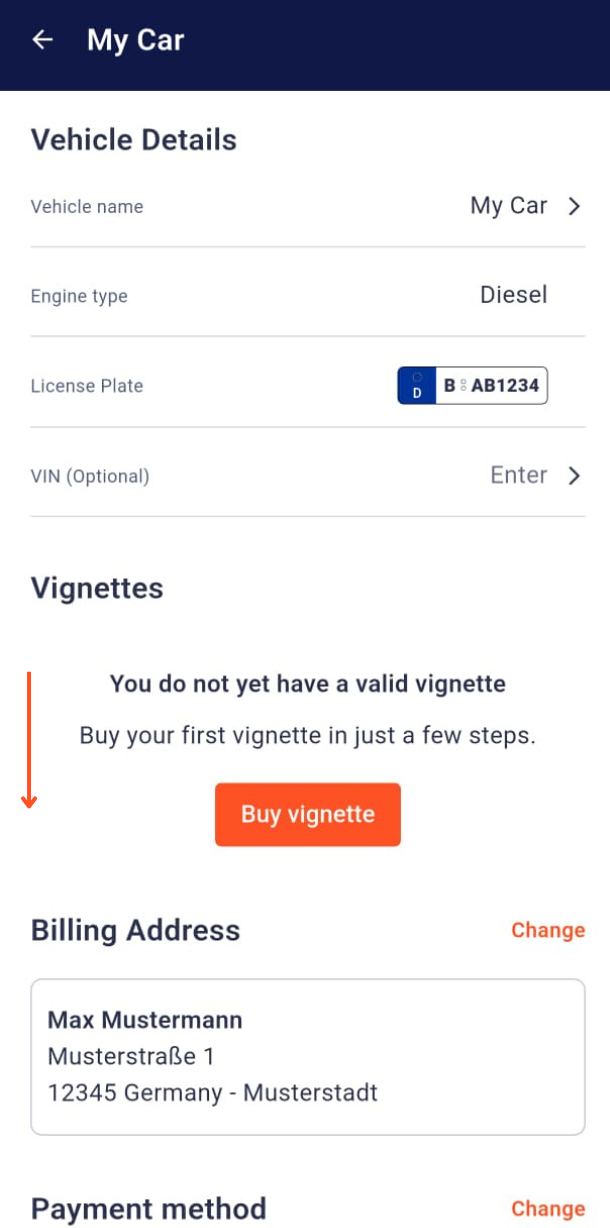Click the Enter text for VIN
610x1228 pixels.
(x=518, y=475)
